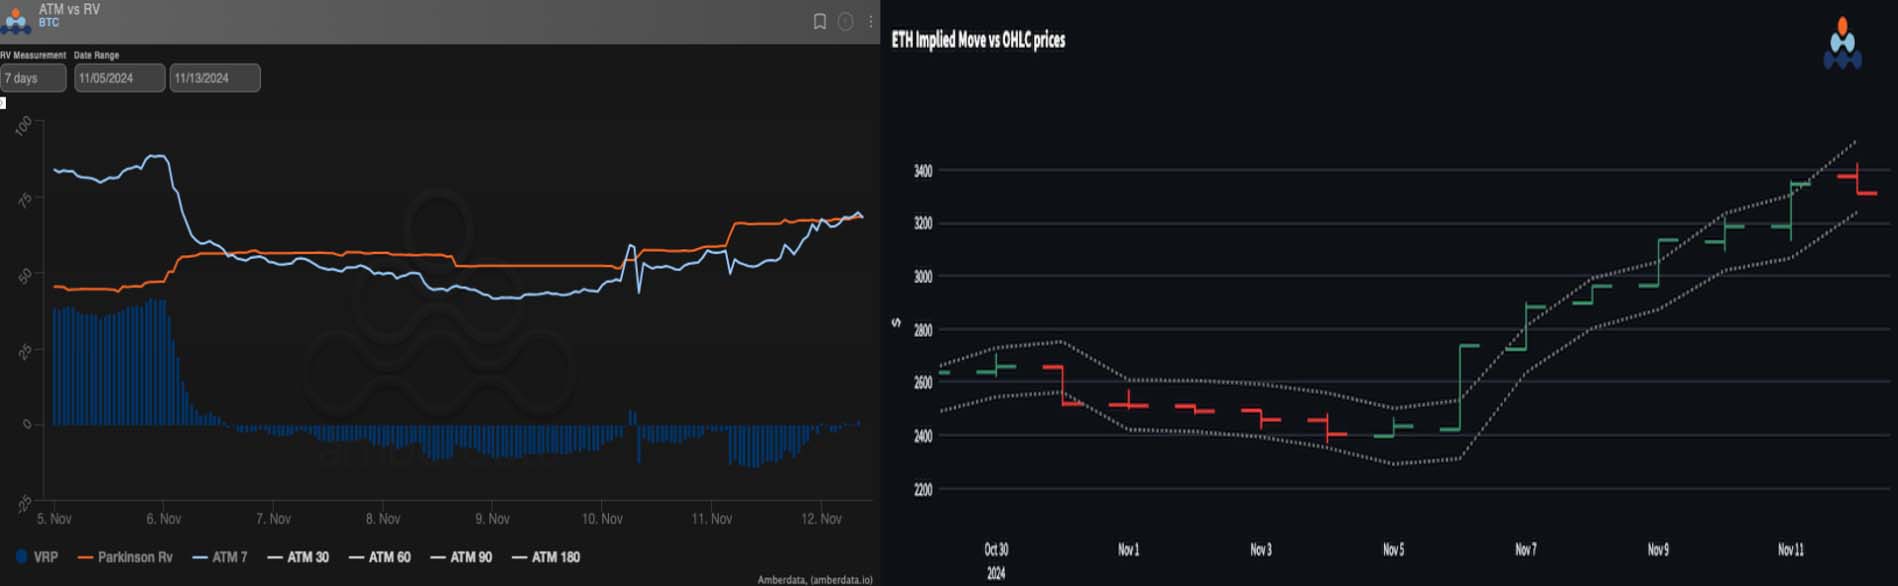The height and width of the screenshot is (586, 1898).
Task: Click the BTC label under chart title
Action: pos(49,23)
